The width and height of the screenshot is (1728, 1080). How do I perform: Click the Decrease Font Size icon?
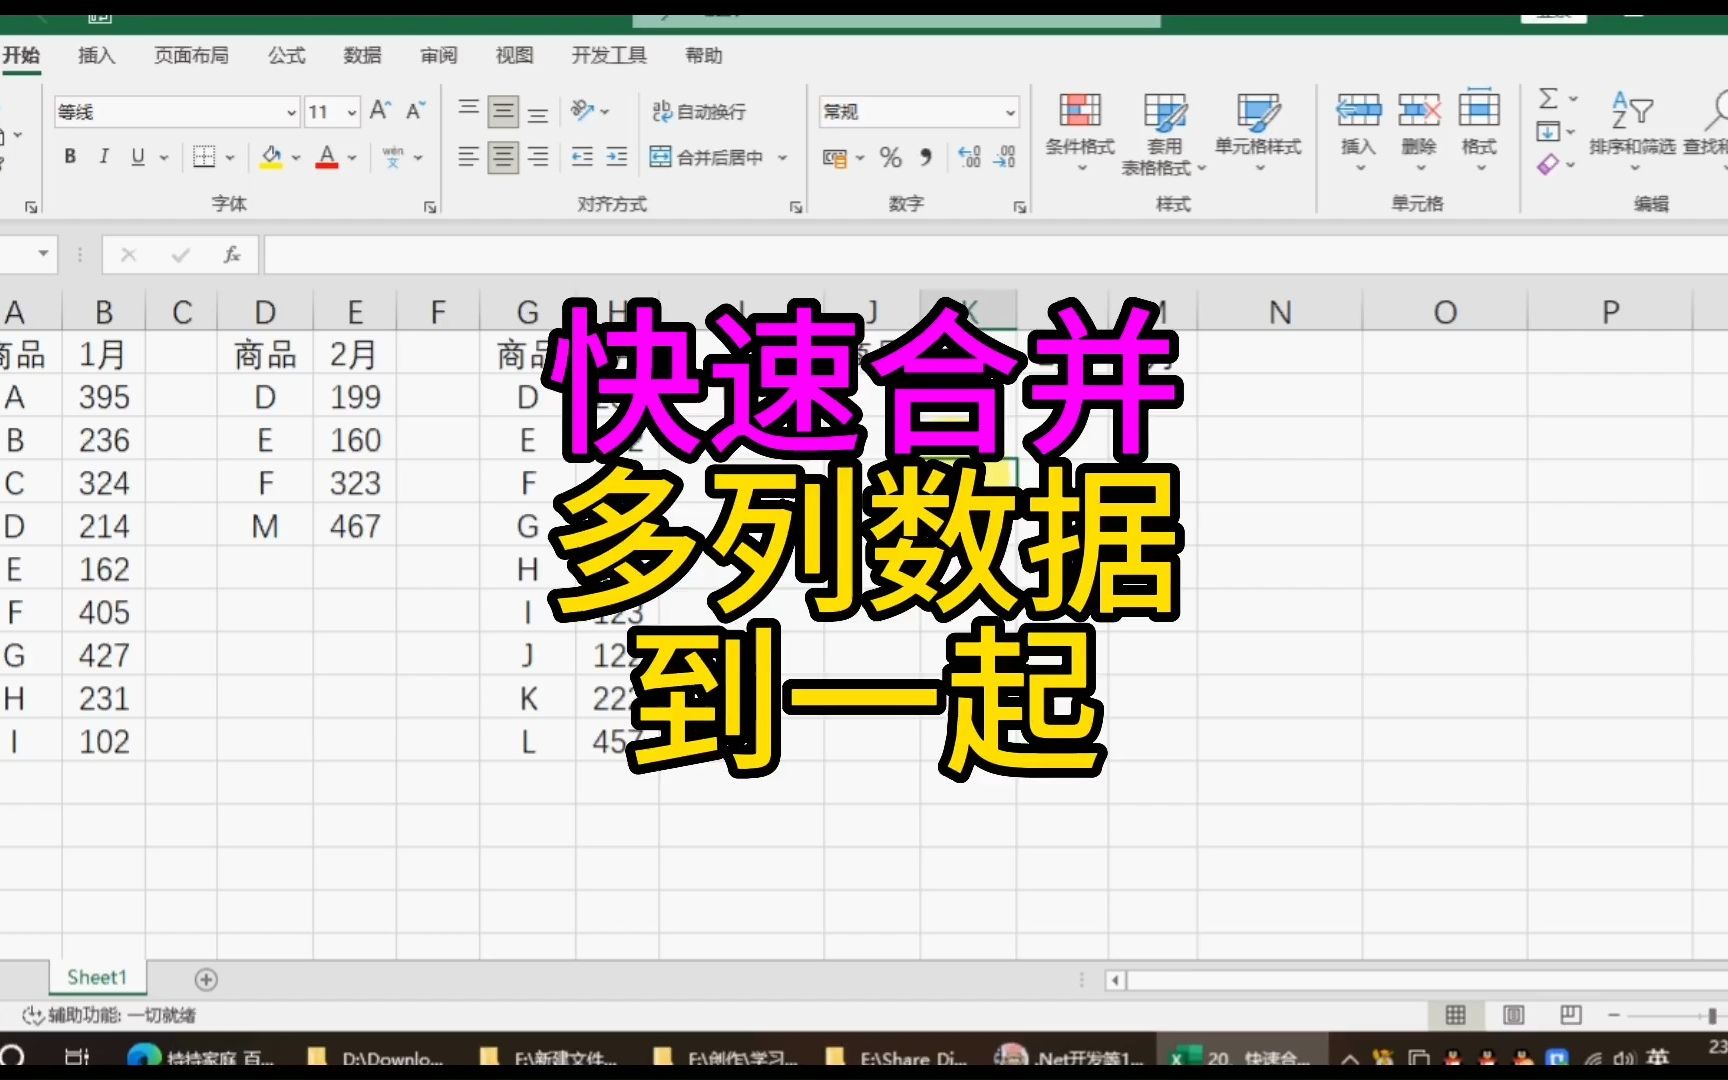pyautogui.click(x=416, y=111)
